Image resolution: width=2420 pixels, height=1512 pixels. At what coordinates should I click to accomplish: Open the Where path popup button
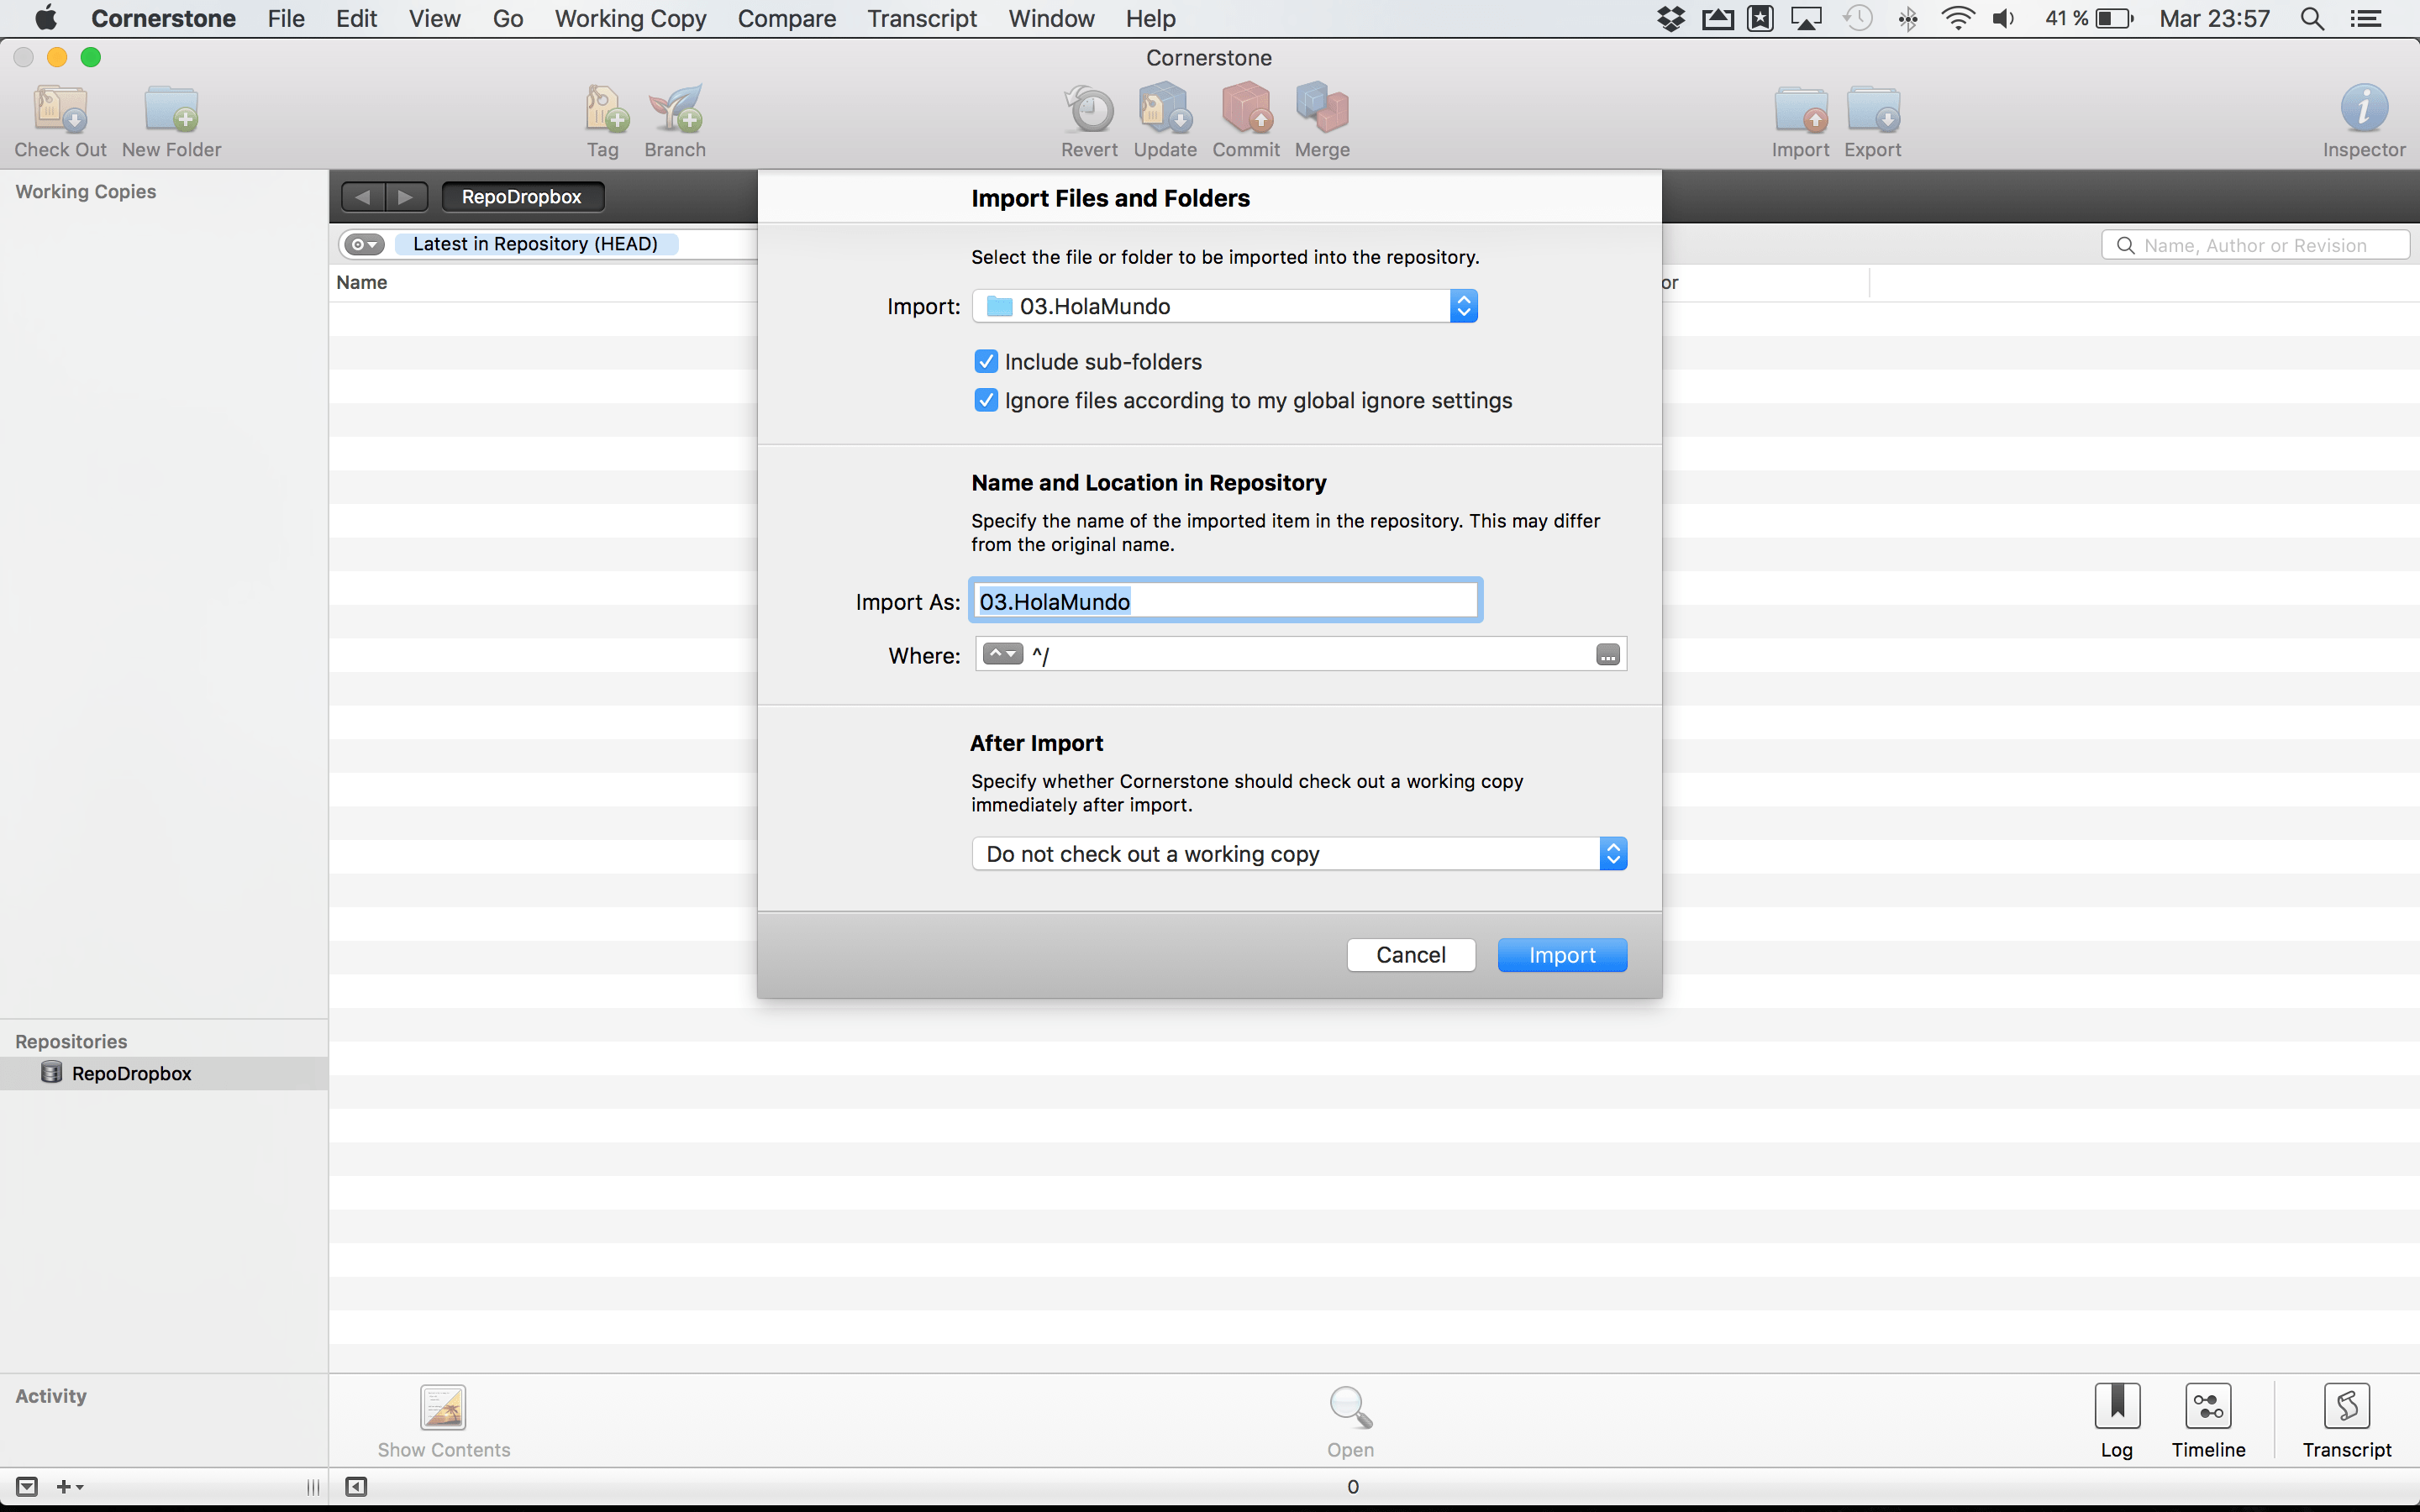click(x=1002, y=654)
